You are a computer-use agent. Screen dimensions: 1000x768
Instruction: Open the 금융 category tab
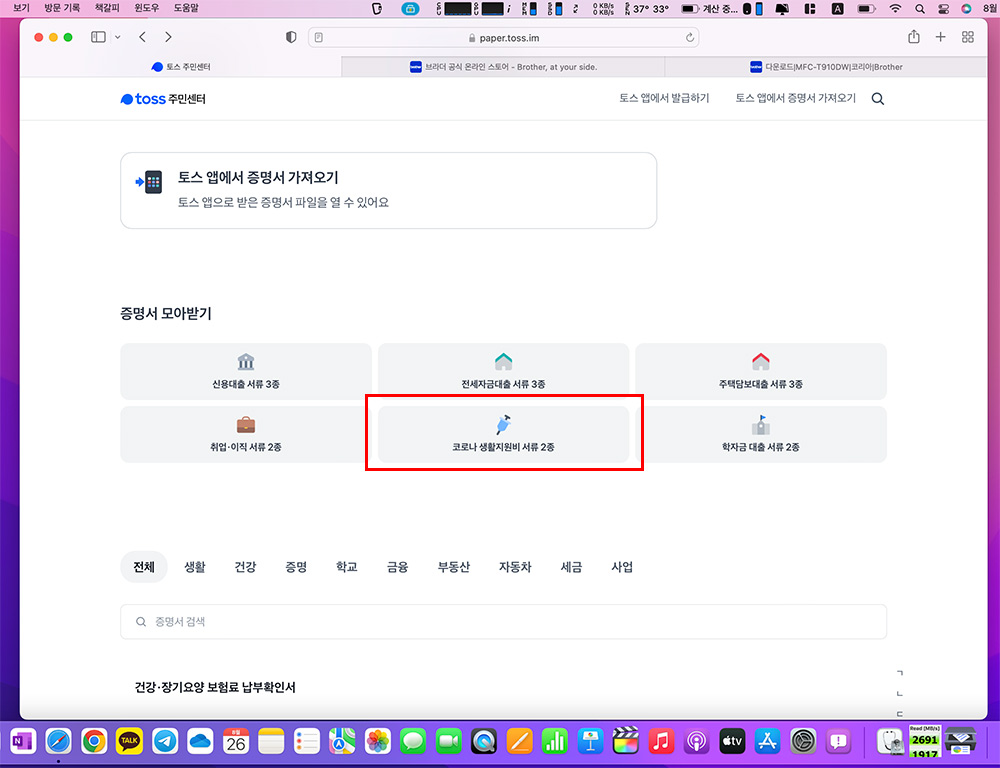point(397,566)
